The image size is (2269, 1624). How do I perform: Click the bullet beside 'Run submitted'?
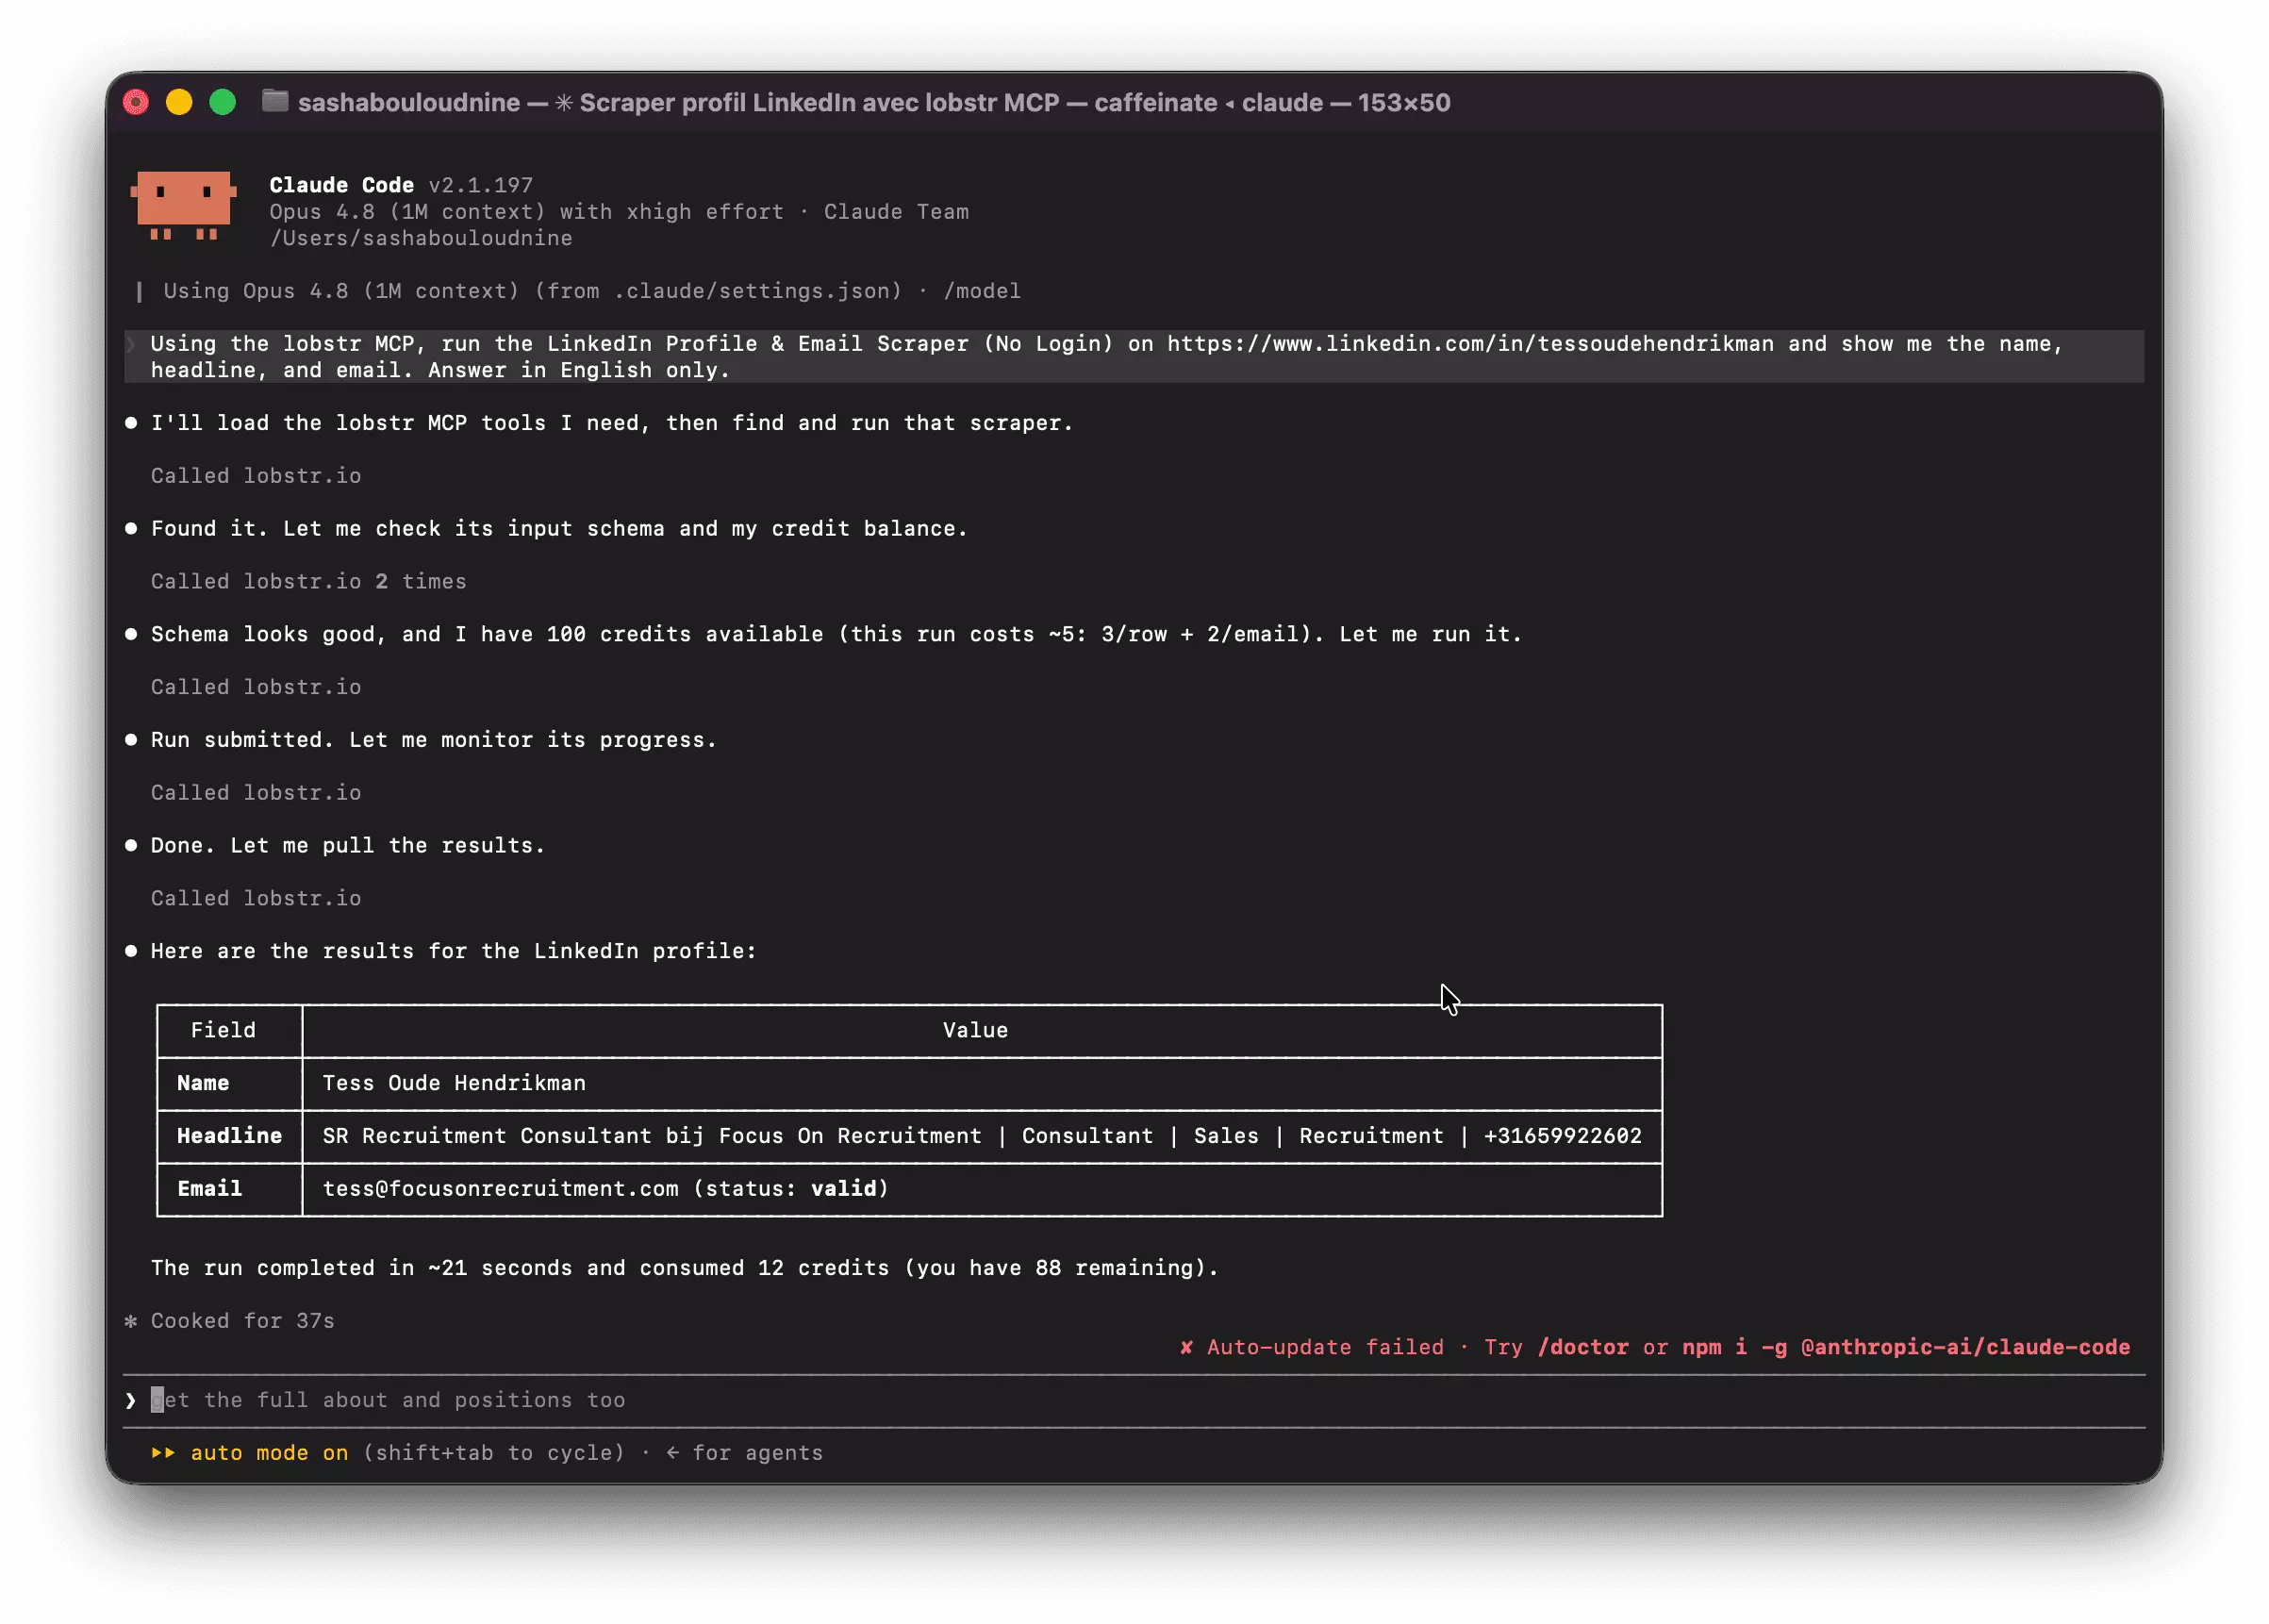131,740
